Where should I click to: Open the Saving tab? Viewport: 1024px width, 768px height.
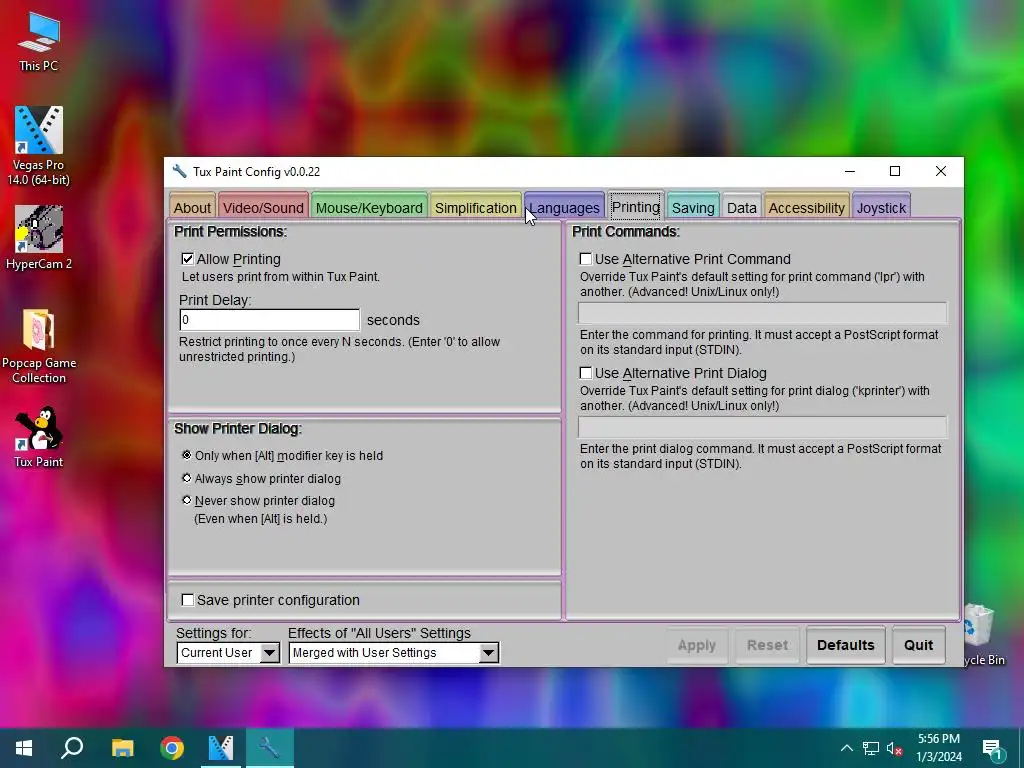(x=693, y=207)
